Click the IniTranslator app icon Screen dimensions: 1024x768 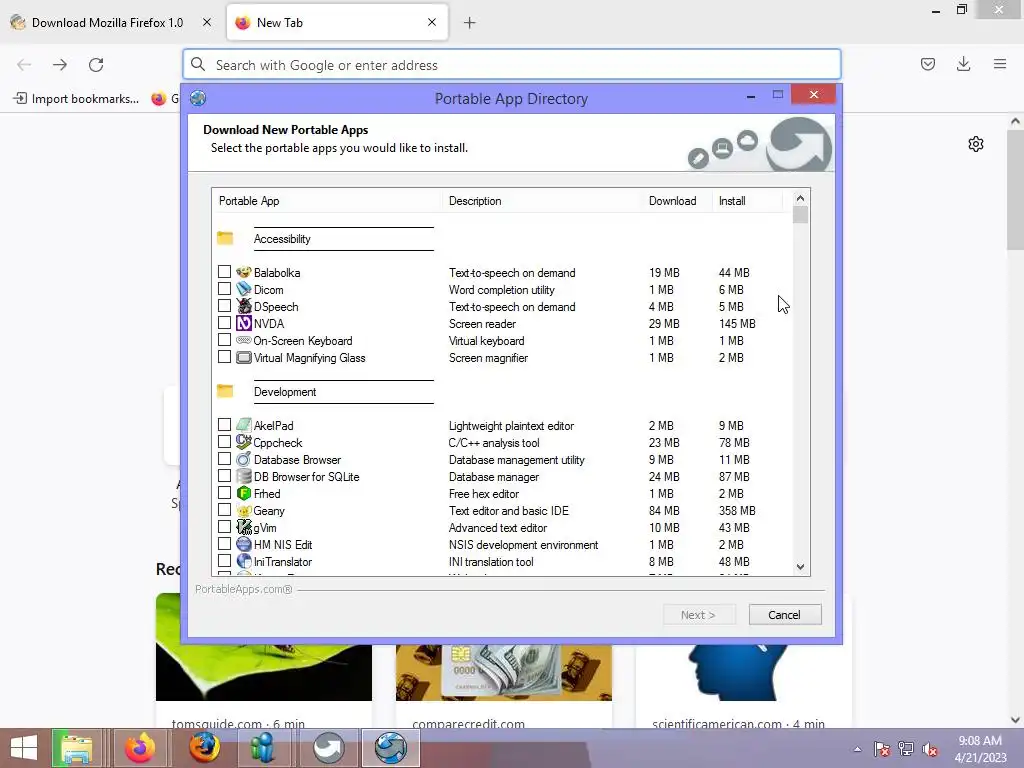[244, 561]
